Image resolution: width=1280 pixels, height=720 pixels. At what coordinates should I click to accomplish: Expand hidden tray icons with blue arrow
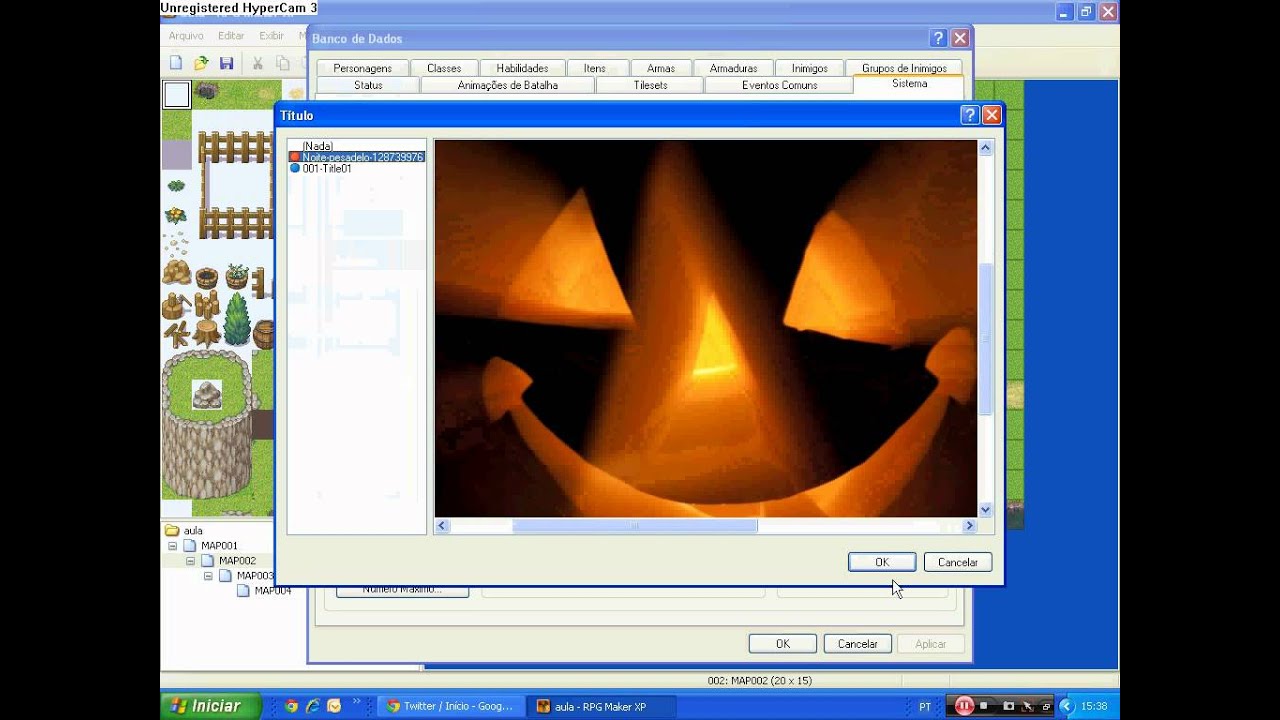coord(1066,706)
